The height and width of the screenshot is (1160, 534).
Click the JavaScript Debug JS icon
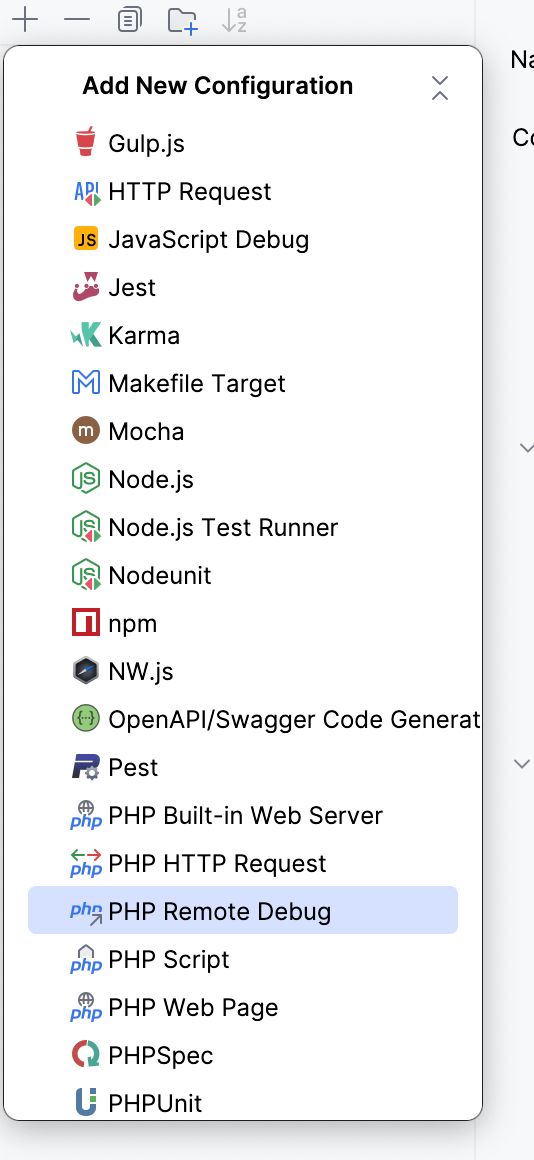[x=86, y=239]
